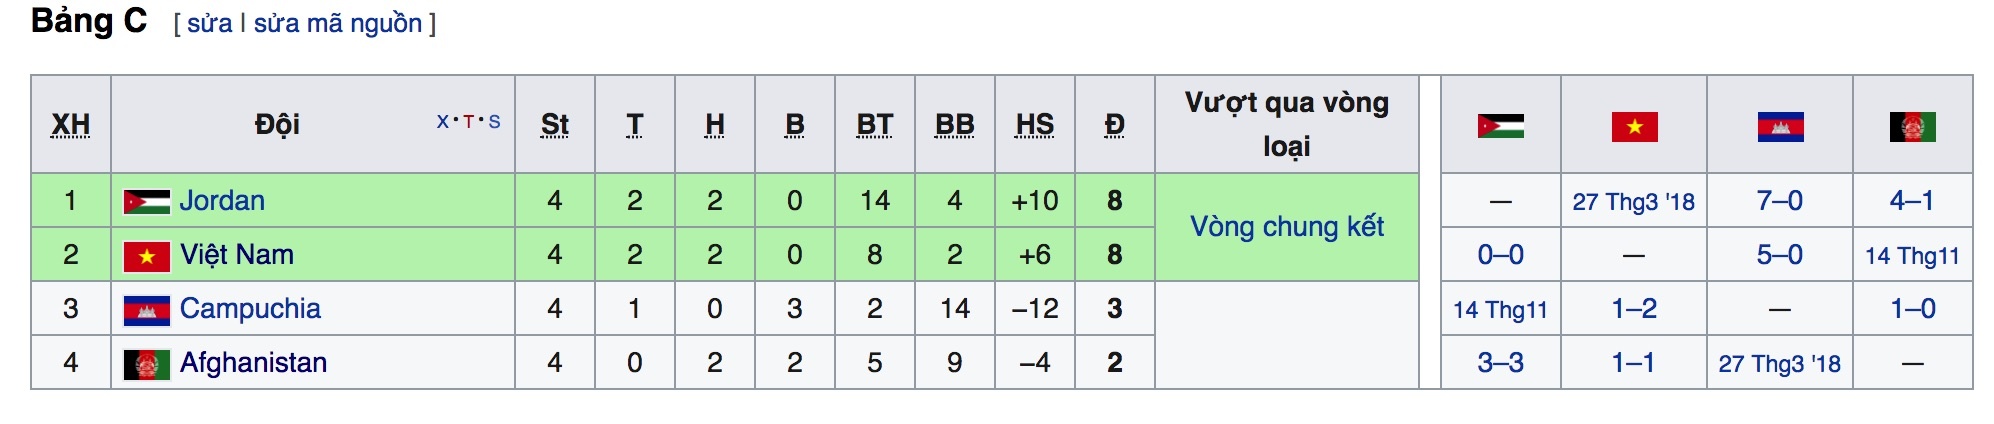Open the Jordan team link
This screenshot has height=424, width=1994.
(x=222, y=201)
